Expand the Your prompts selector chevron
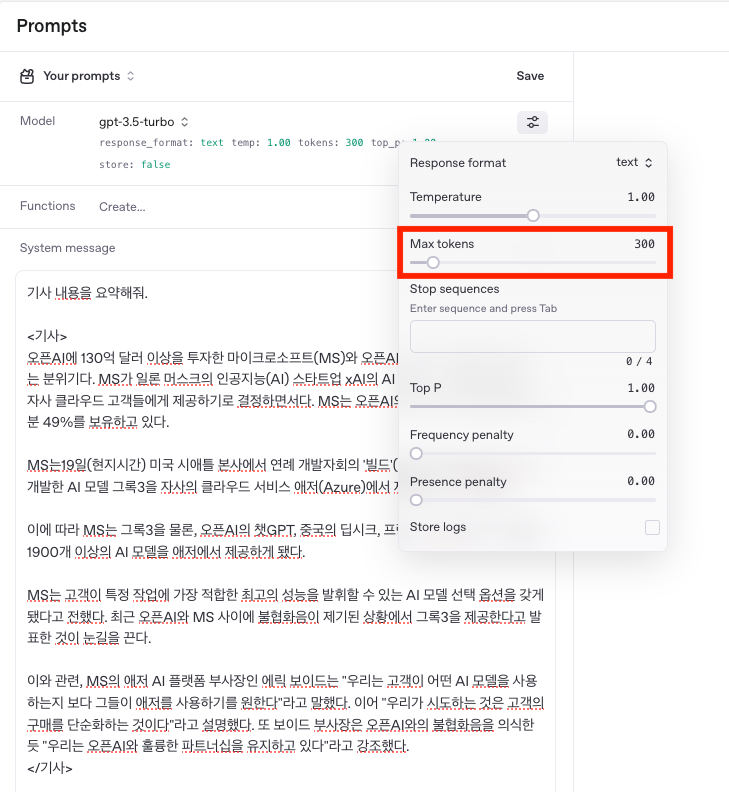 (x=130, y=76)
